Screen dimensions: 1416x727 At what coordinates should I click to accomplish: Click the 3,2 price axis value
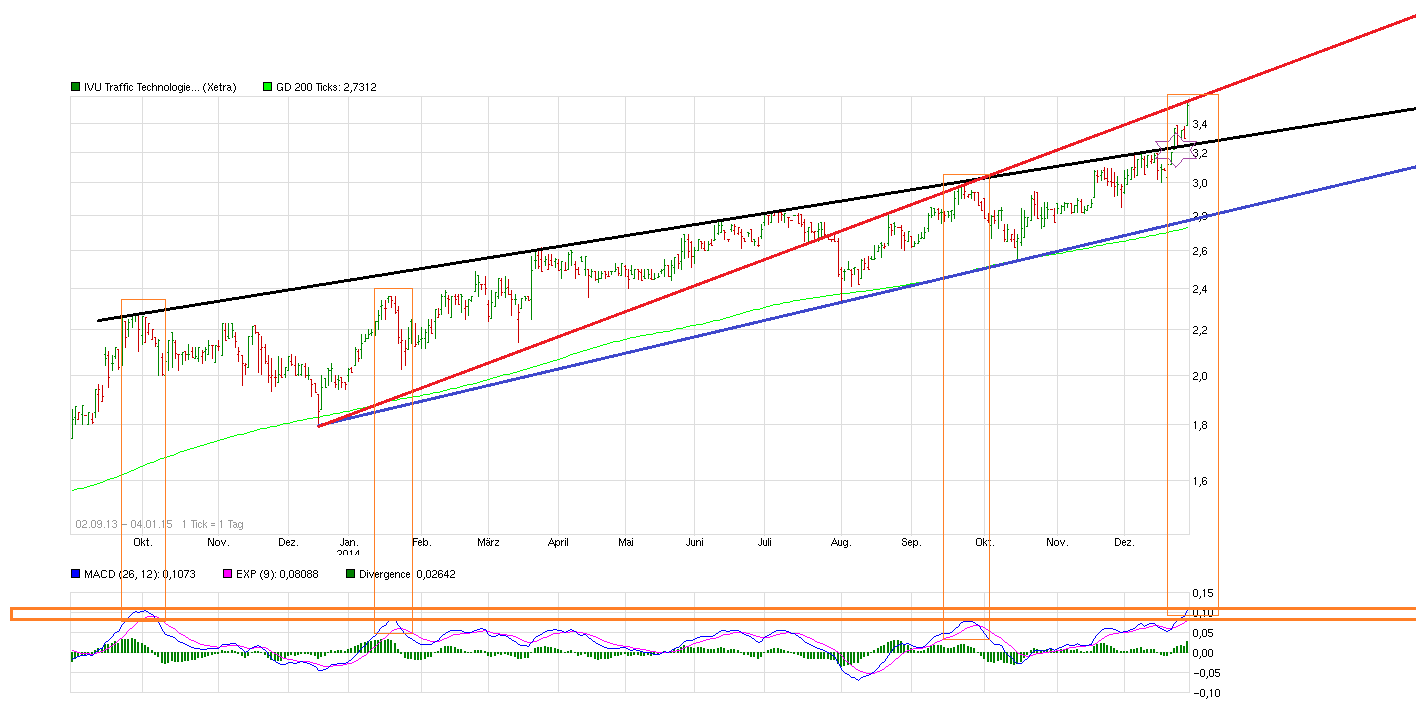1199,153
